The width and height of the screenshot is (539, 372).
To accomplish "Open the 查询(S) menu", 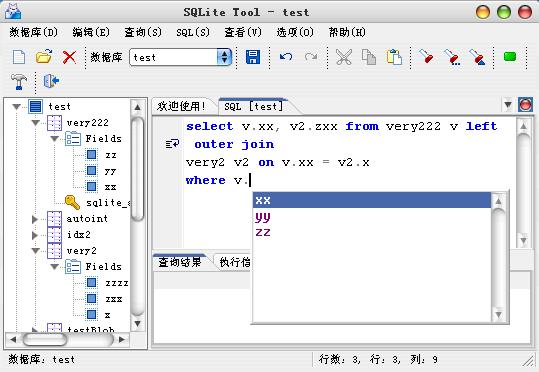I will point(143,32).
